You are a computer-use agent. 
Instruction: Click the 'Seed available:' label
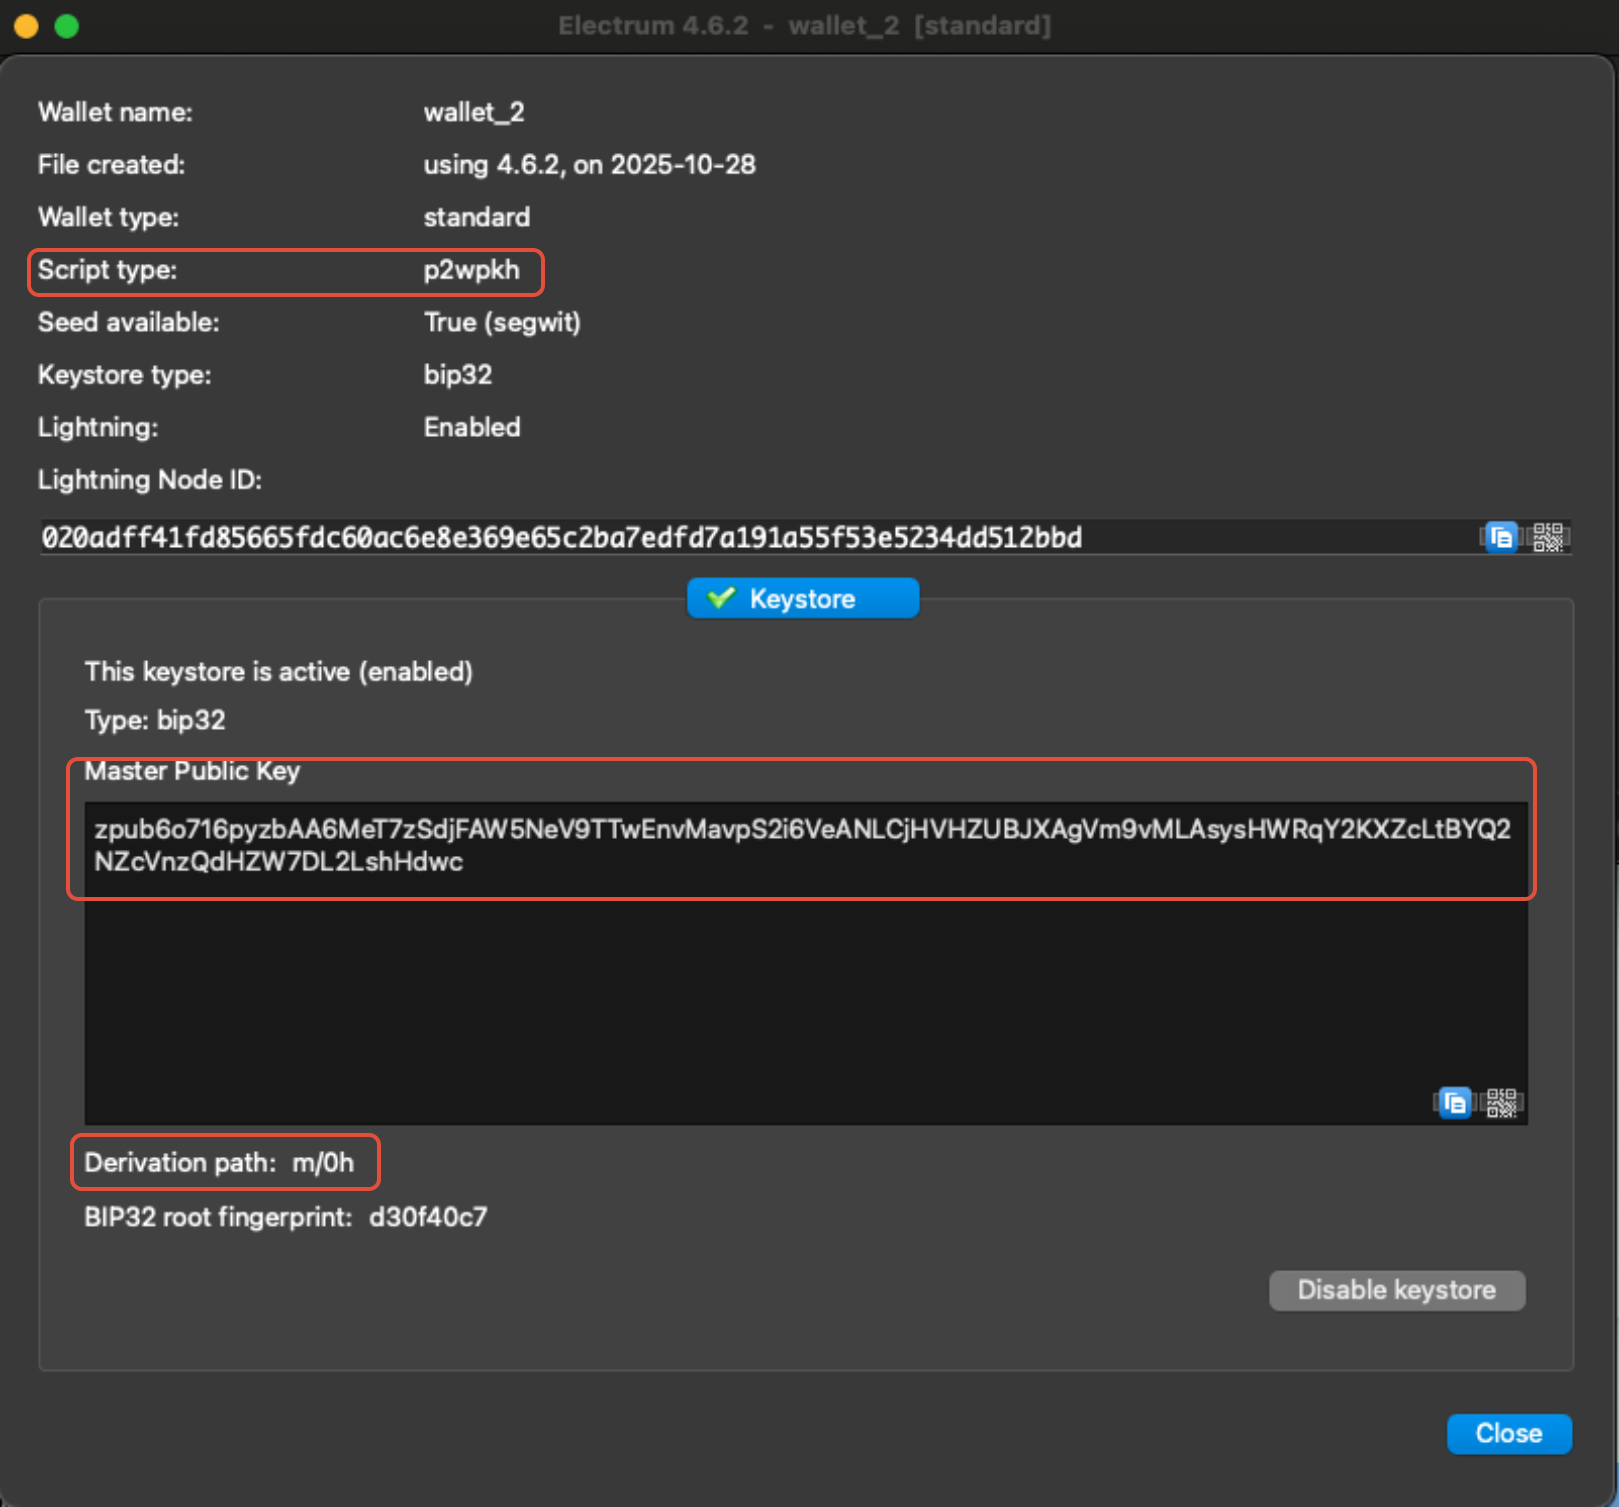tap(129, 322)
